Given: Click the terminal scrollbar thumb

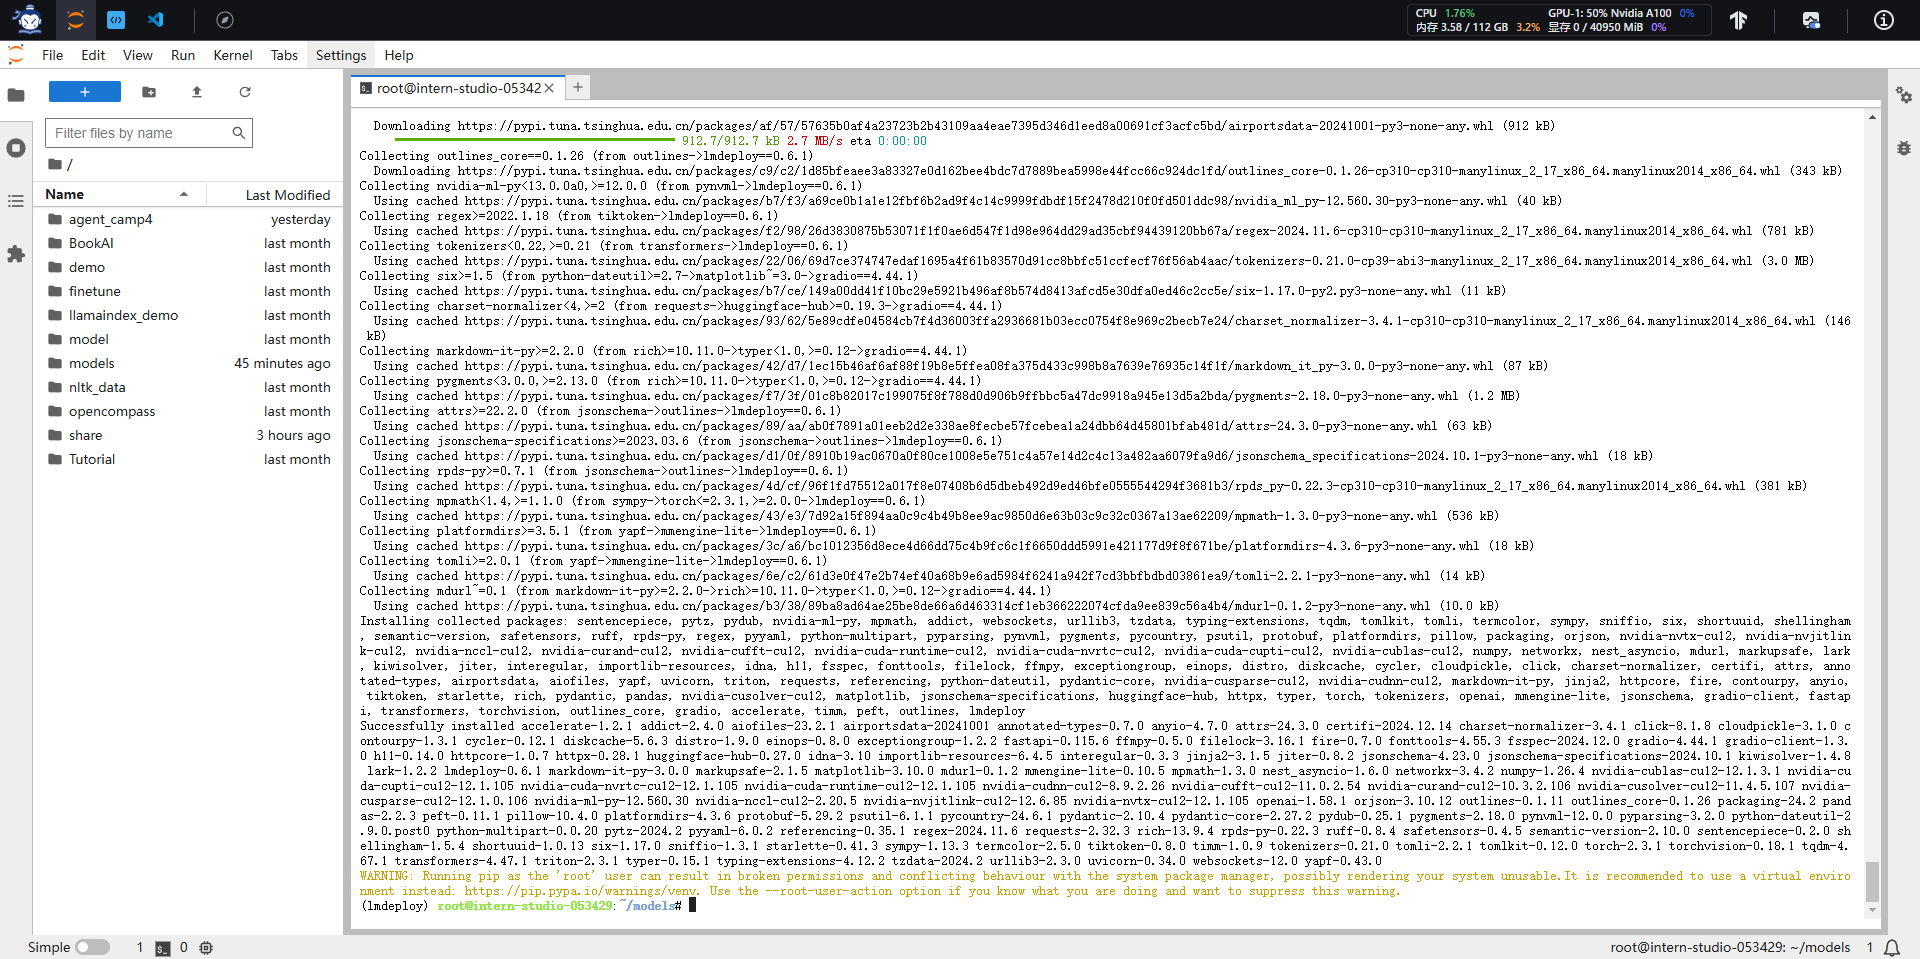Looking at the screenshot, I should [1872, 882].
